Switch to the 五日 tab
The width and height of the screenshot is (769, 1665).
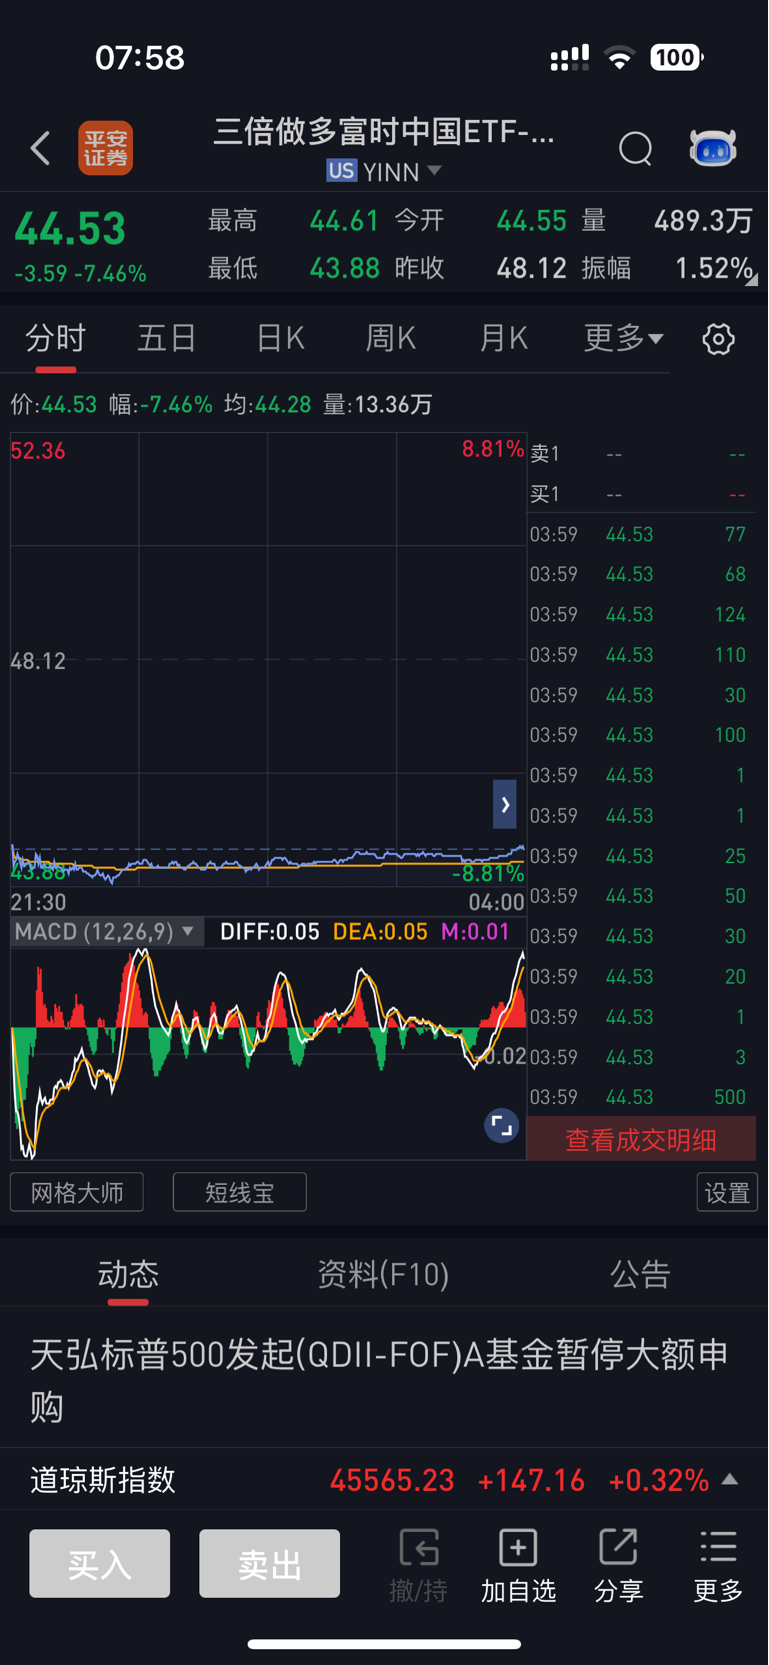coord(166,338)
